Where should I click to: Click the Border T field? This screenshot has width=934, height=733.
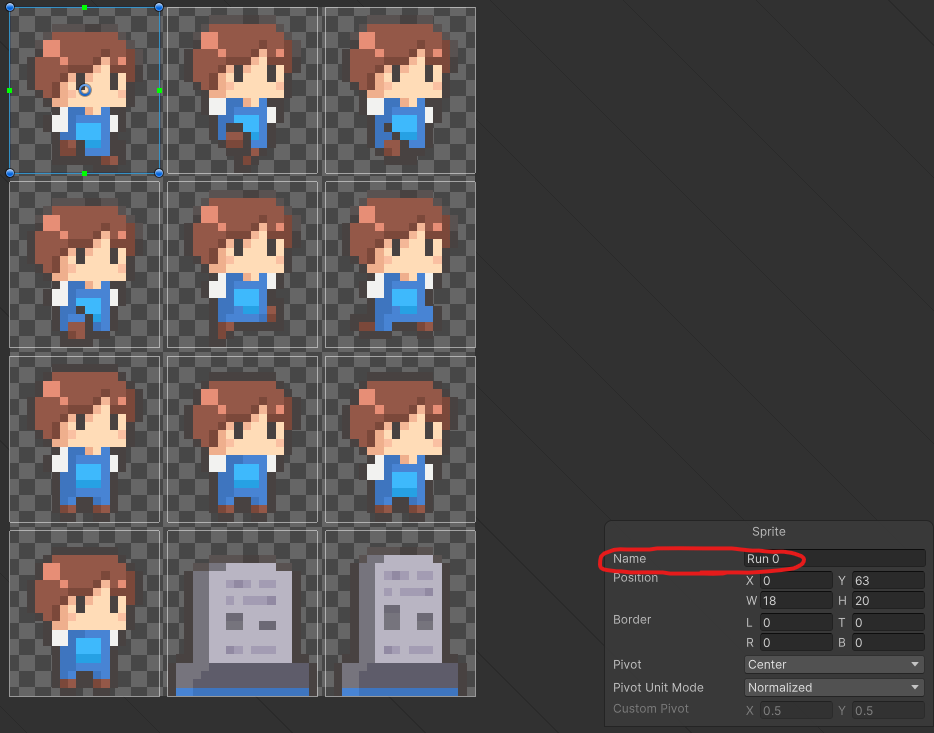pyautogui.click(x=888, y=623)
